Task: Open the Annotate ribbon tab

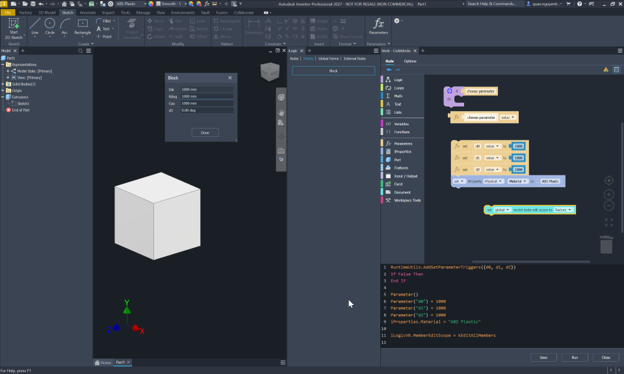Action: pyautogui.click(x=88, y=13)
